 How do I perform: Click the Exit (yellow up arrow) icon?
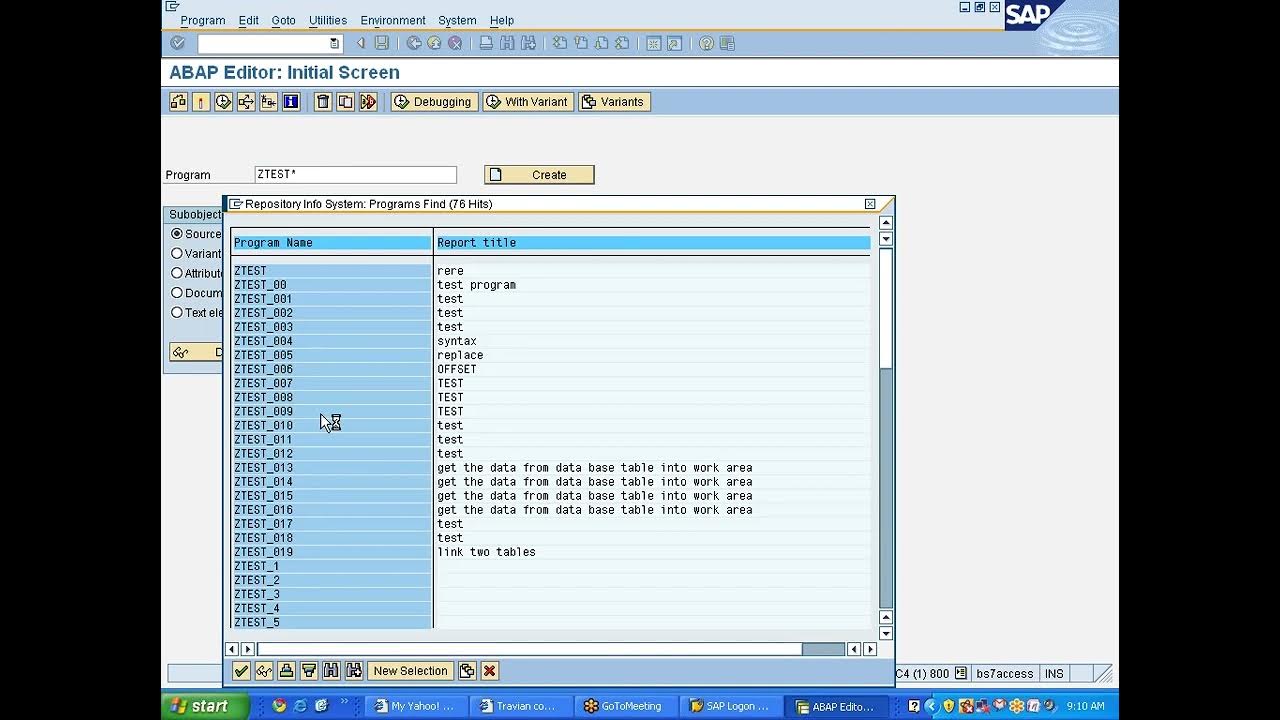point(434,43)
